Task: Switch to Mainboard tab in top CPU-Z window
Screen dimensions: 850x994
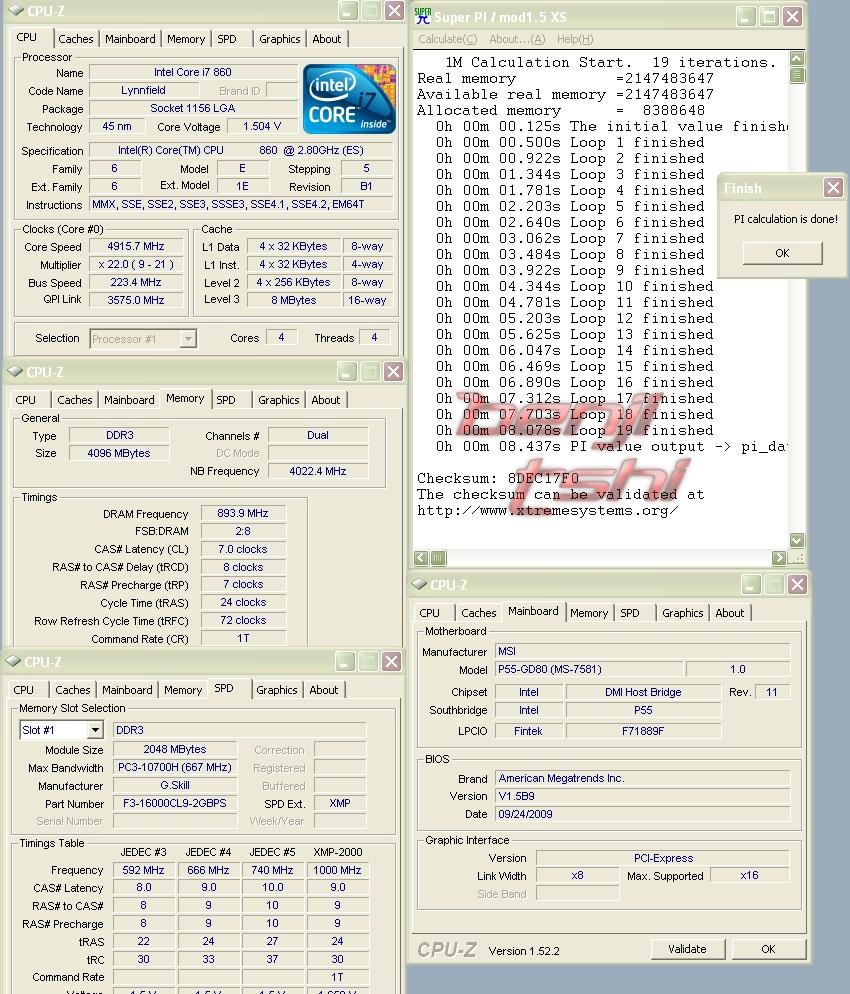Action: click(x=130, y=39)
